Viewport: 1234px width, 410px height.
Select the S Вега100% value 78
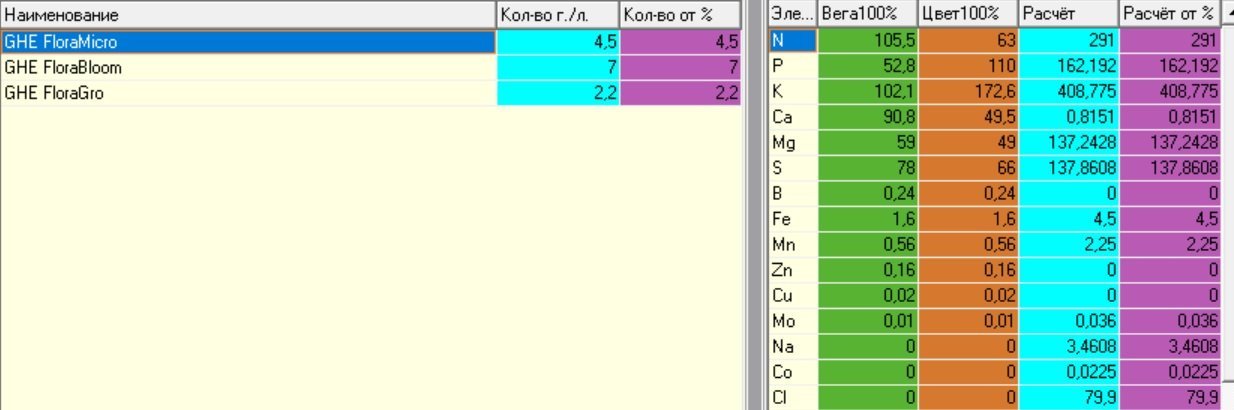868,168
